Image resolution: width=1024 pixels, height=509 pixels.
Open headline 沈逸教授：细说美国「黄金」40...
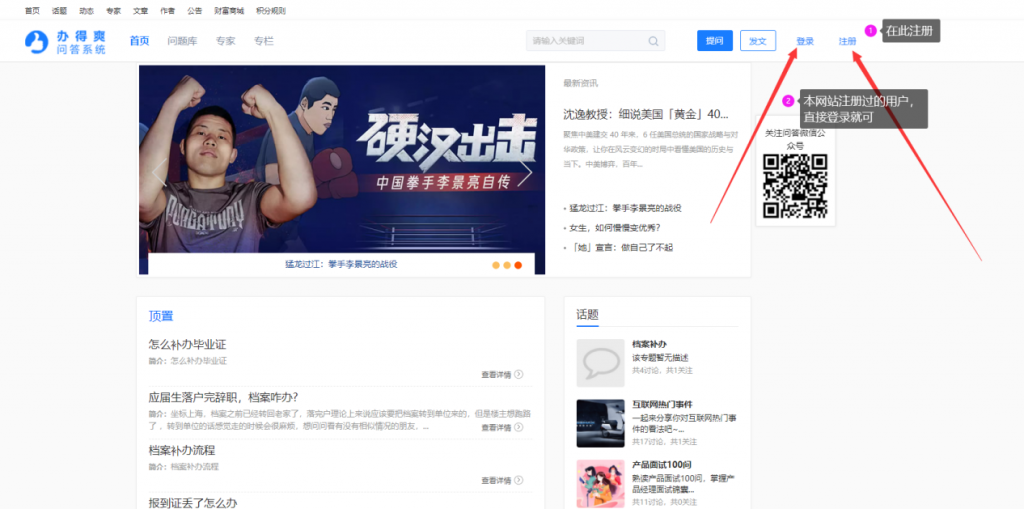(646, 114)
